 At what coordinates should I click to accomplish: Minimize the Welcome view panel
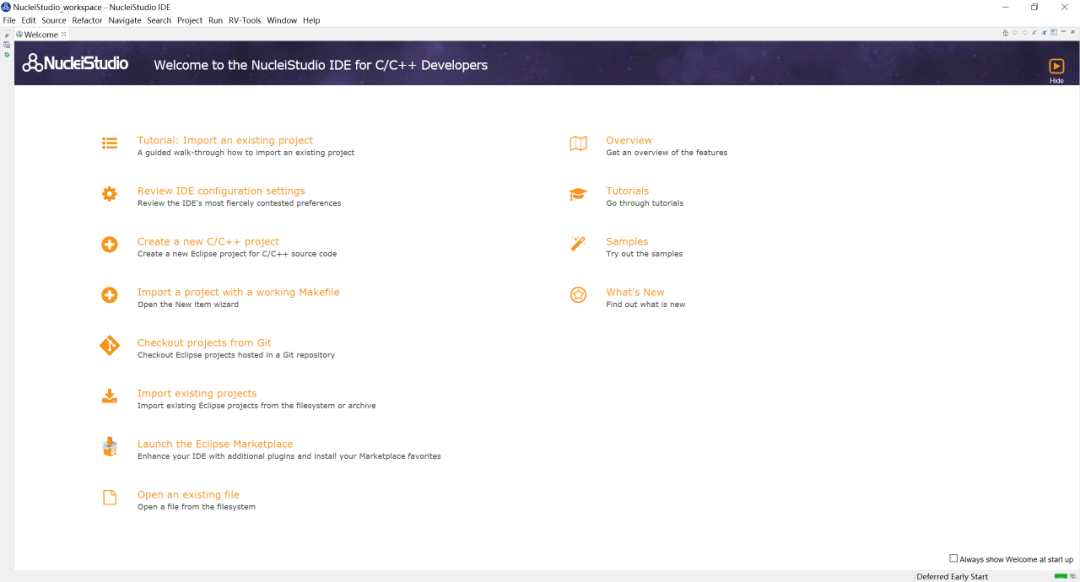tap(1063, 32)
